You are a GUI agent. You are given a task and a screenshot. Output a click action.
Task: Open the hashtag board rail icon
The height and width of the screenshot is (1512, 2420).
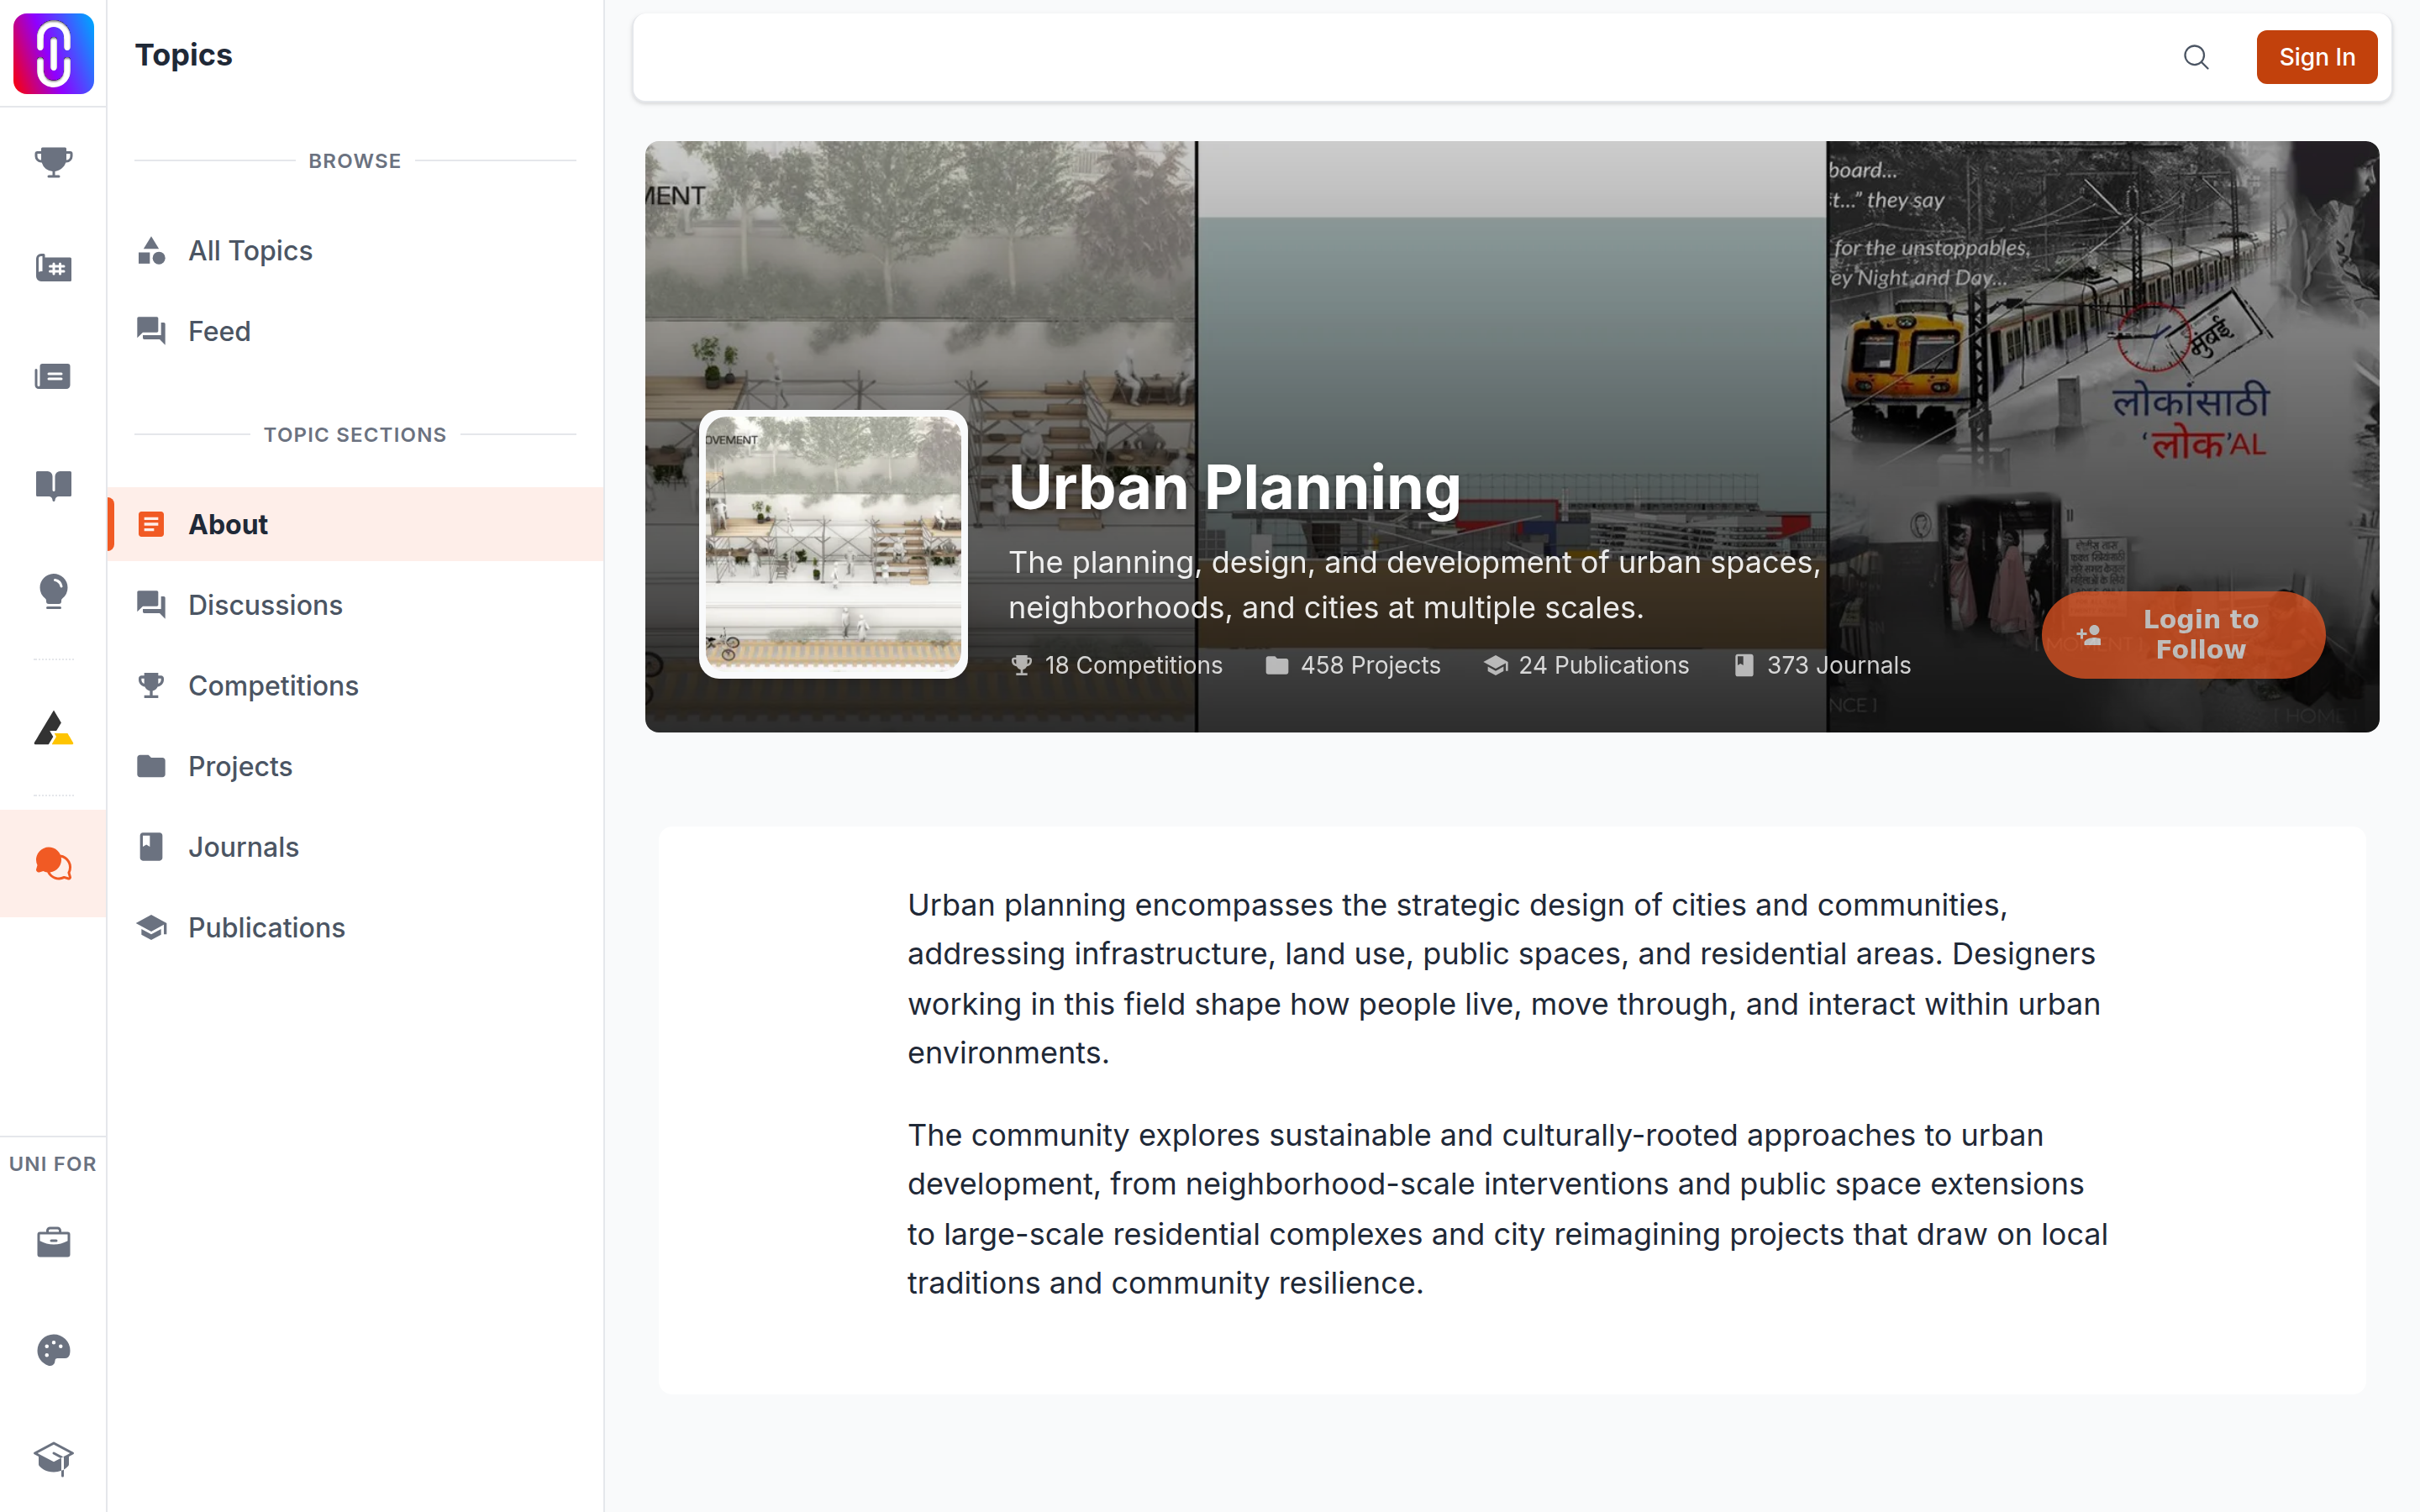point(53,268)
